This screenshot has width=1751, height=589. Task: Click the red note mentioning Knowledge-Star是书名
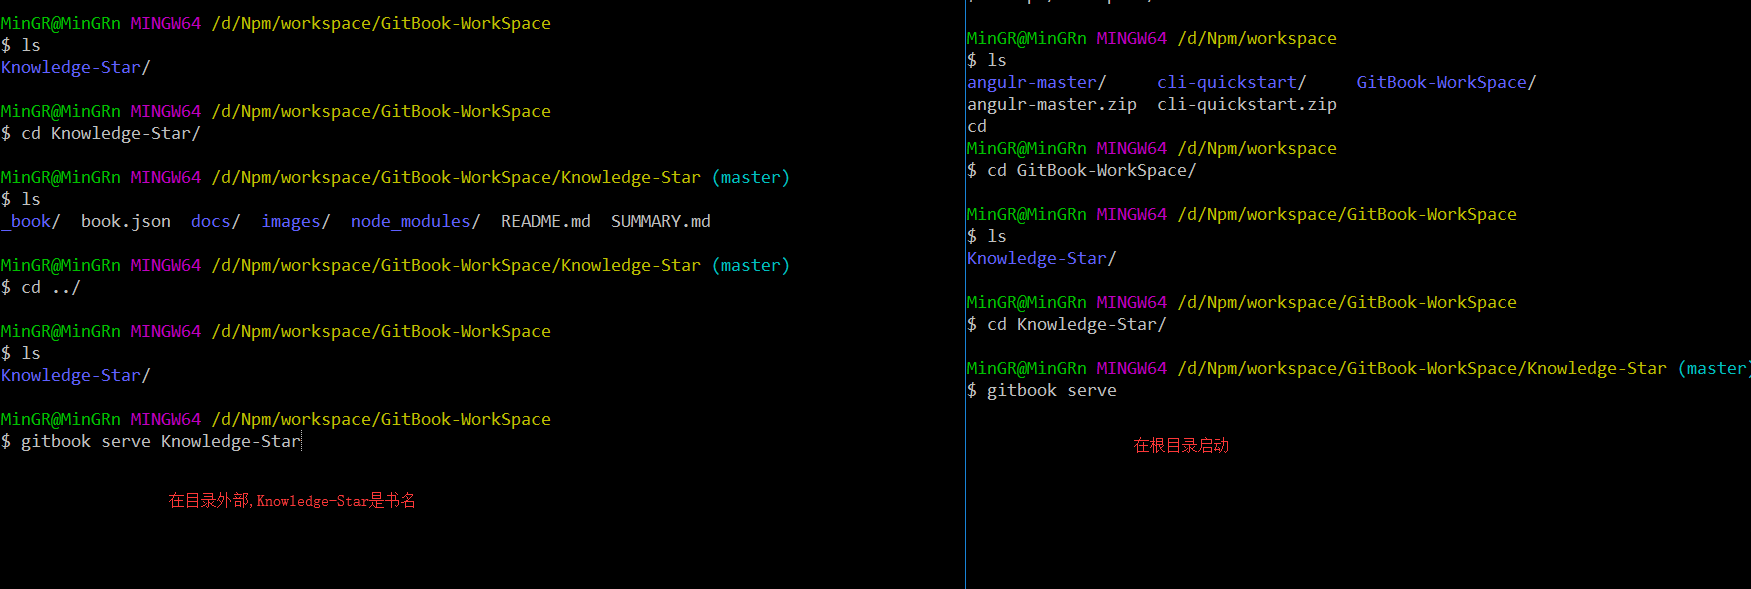tap(292, 500)
